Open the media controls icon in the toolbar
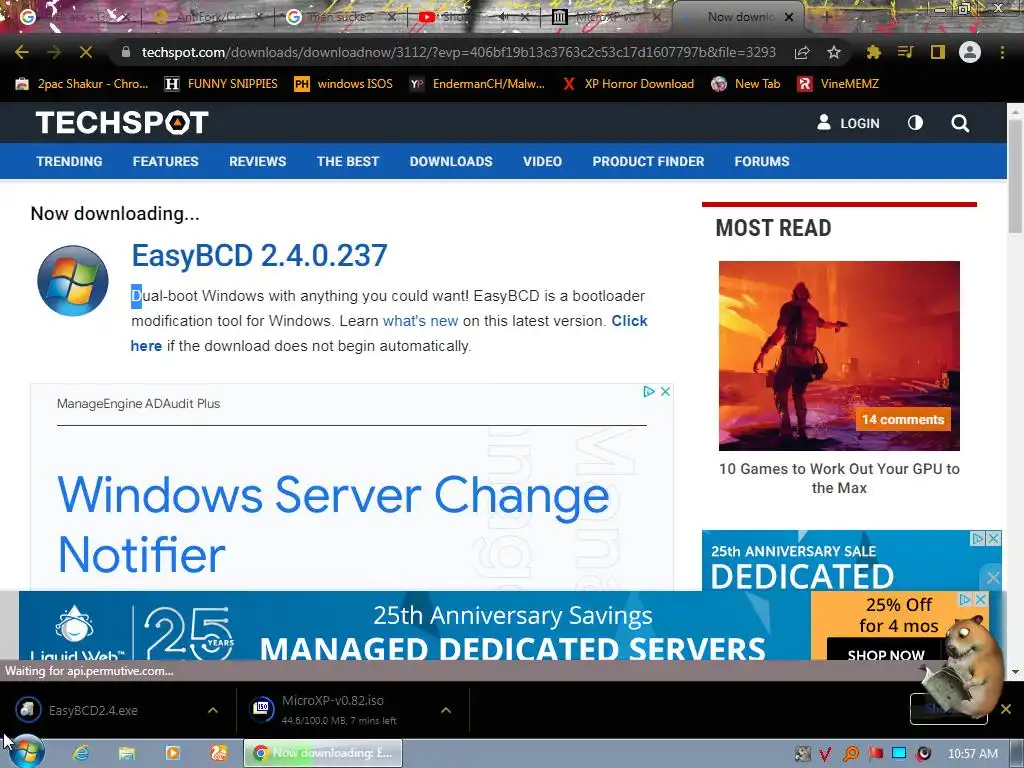Image resolution: width=1024 pixels, height=768 pixels. pos(905,52)
